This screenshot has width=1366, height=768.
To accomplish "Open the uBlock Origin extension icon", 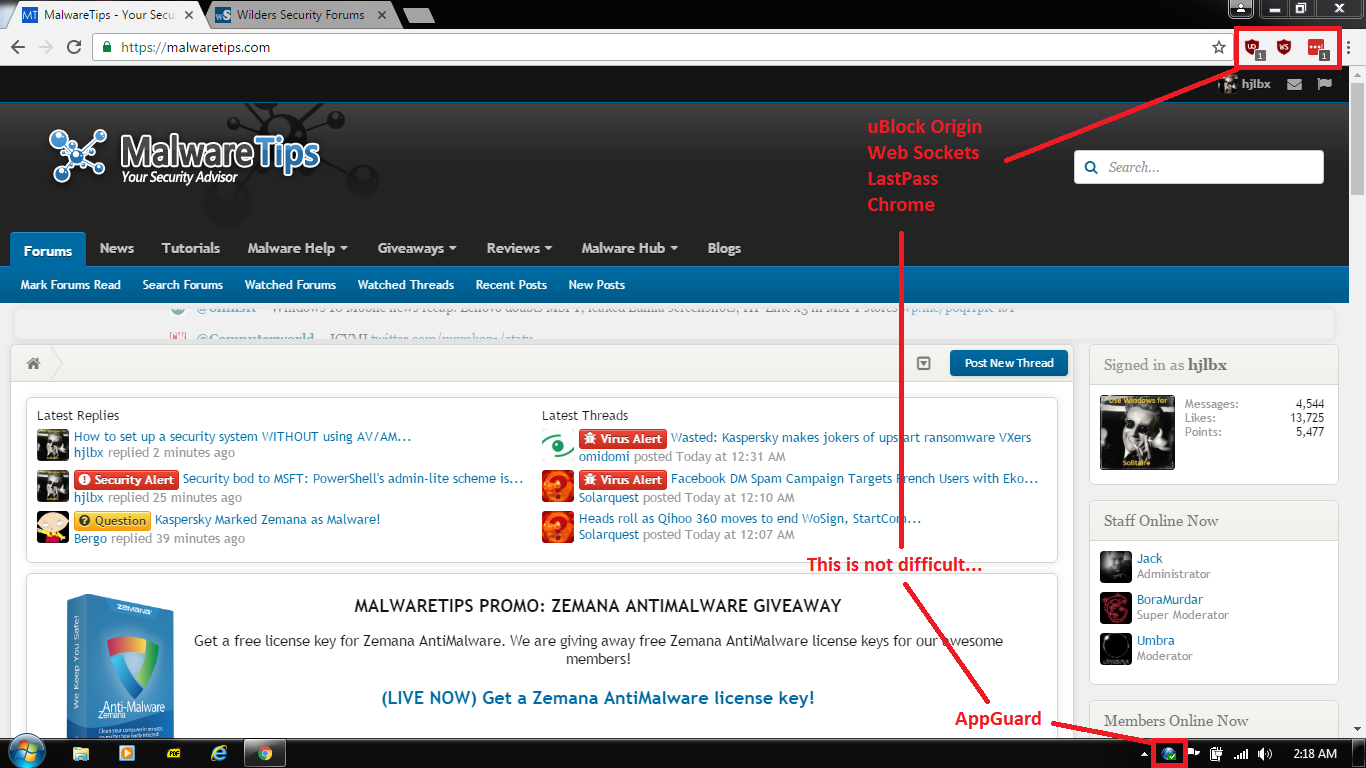I will [x=1253, y=47].
